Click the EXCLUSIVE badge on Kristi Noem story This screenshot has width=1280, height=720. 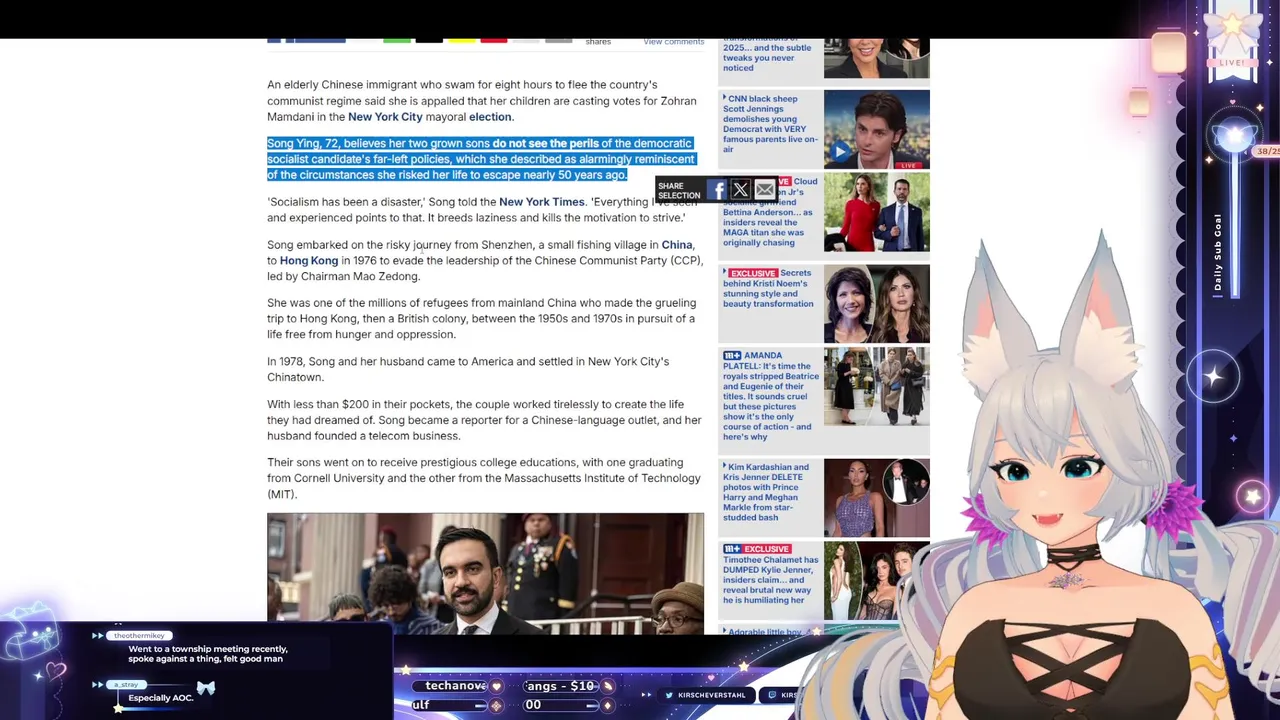coord(752,273)
